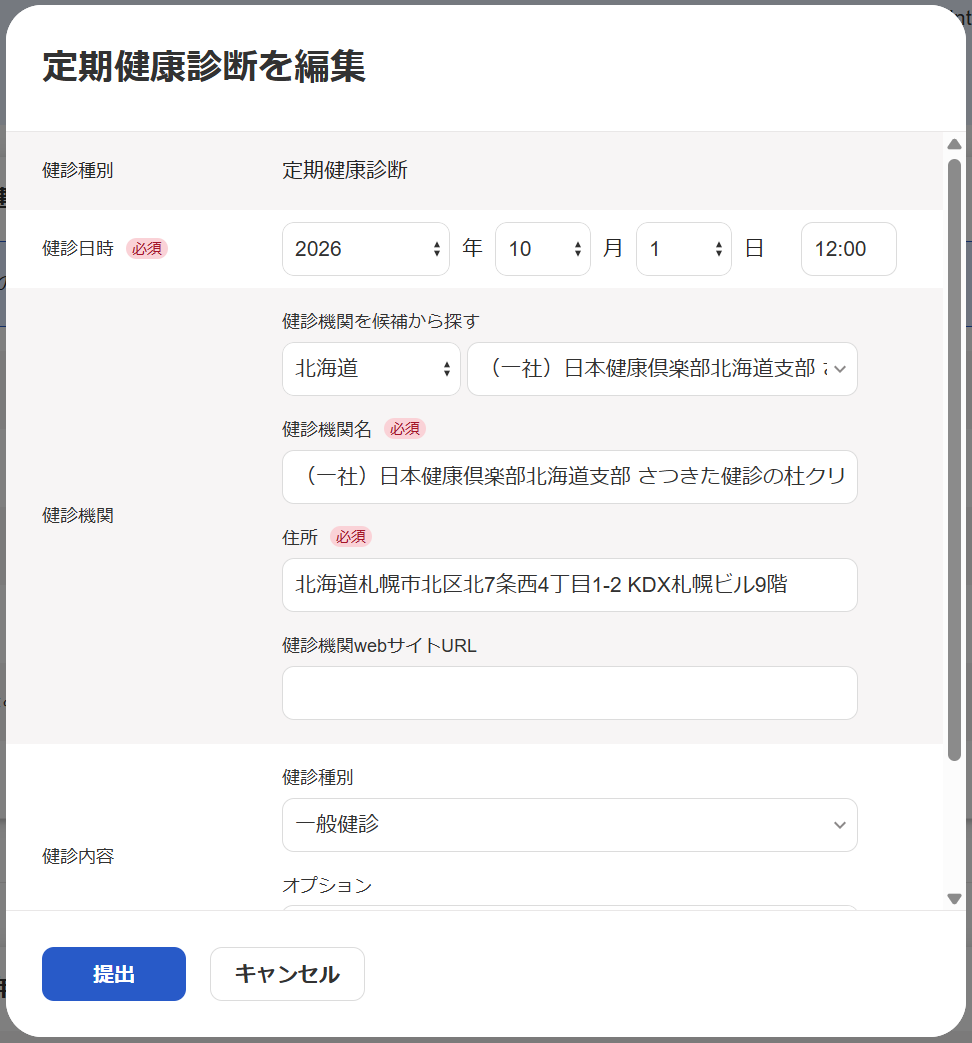The width and height of the screenshot is (972, 1043).
Task: Click the 健診機関名 input field
Action: 569,477
